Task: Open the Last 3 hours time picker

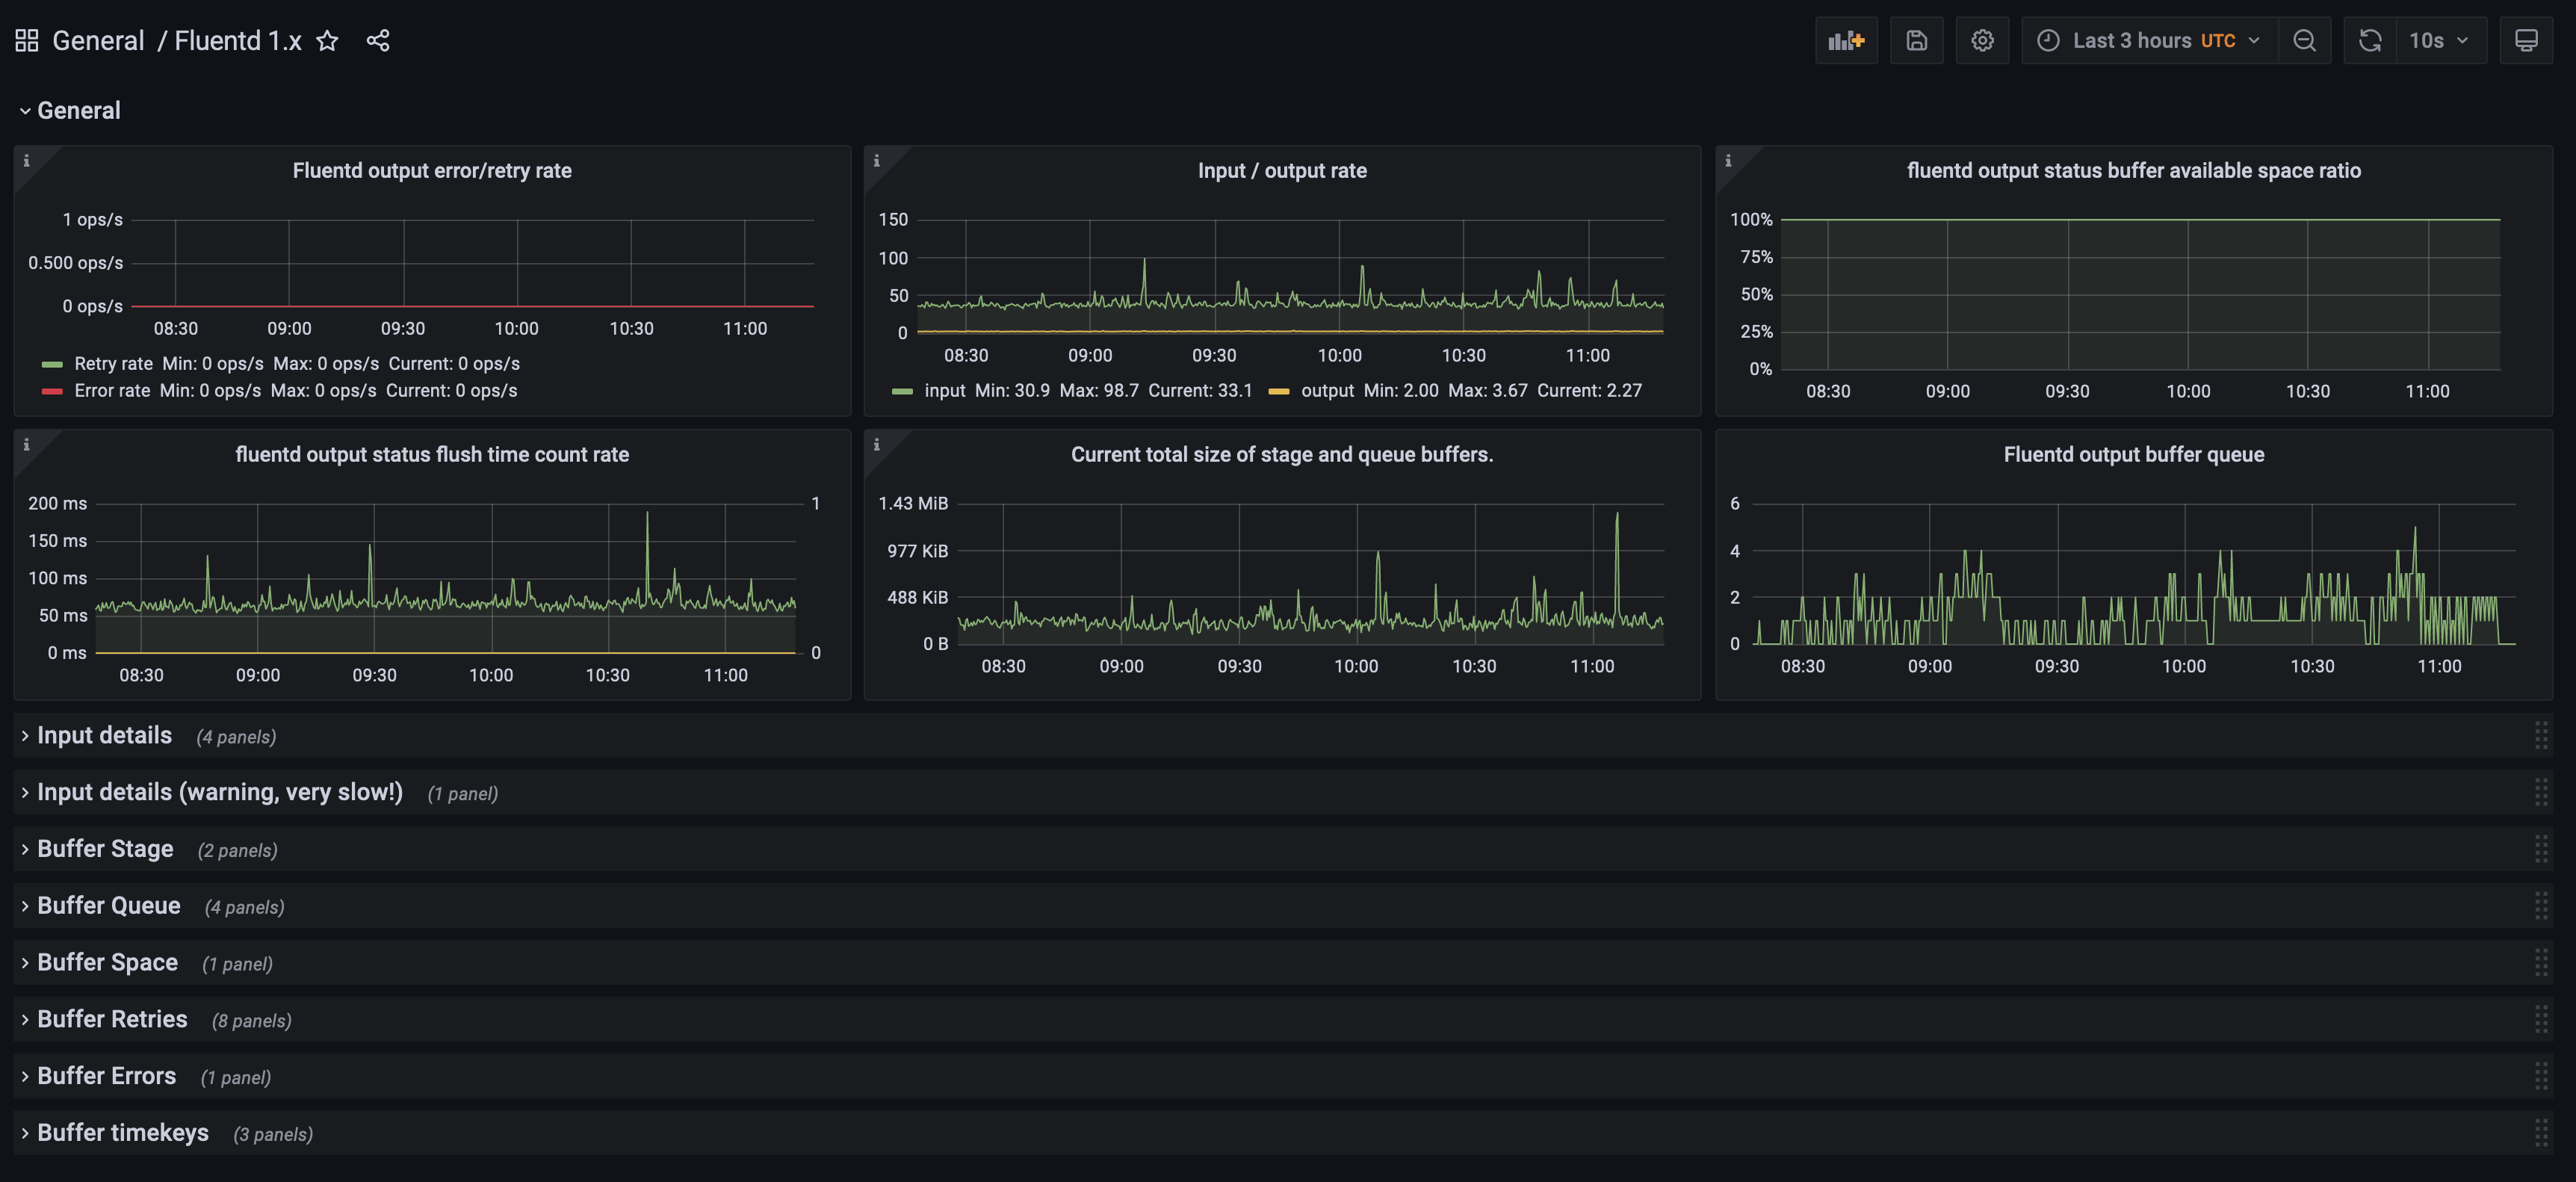Action: click(x=2149, y=40)
